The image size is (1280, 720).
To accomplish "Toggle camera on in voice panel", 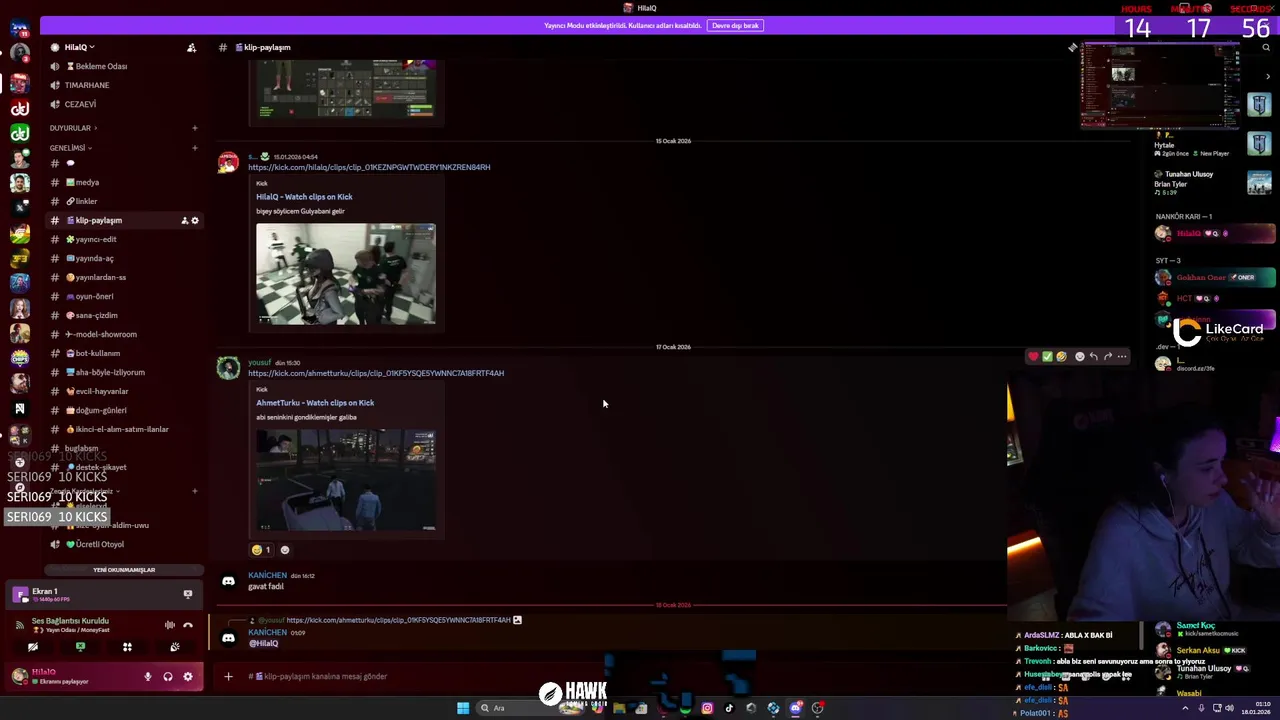I will 33,647.
